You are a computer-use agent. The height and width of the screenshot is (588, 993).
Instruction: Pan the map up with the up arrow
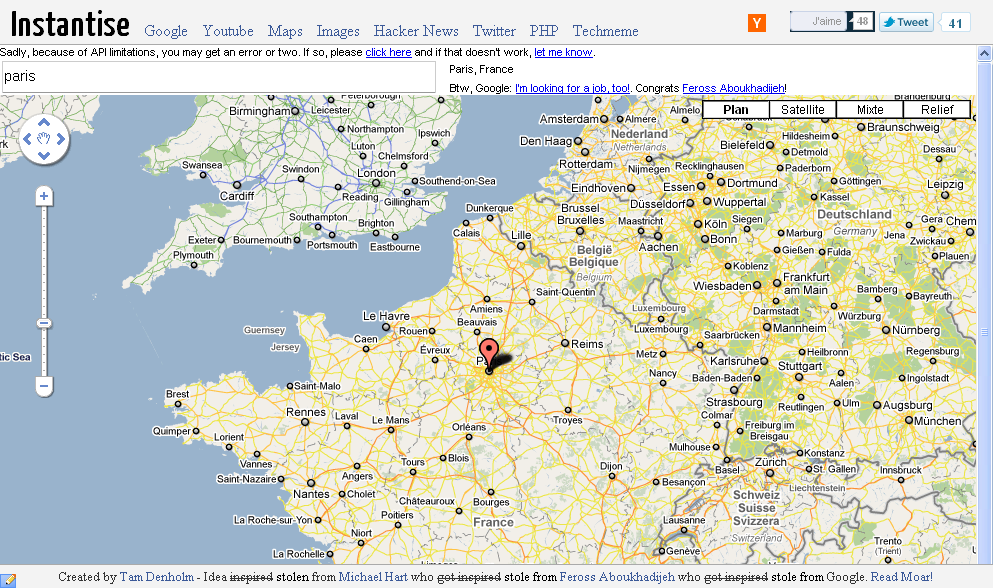[x=44, y=122]
